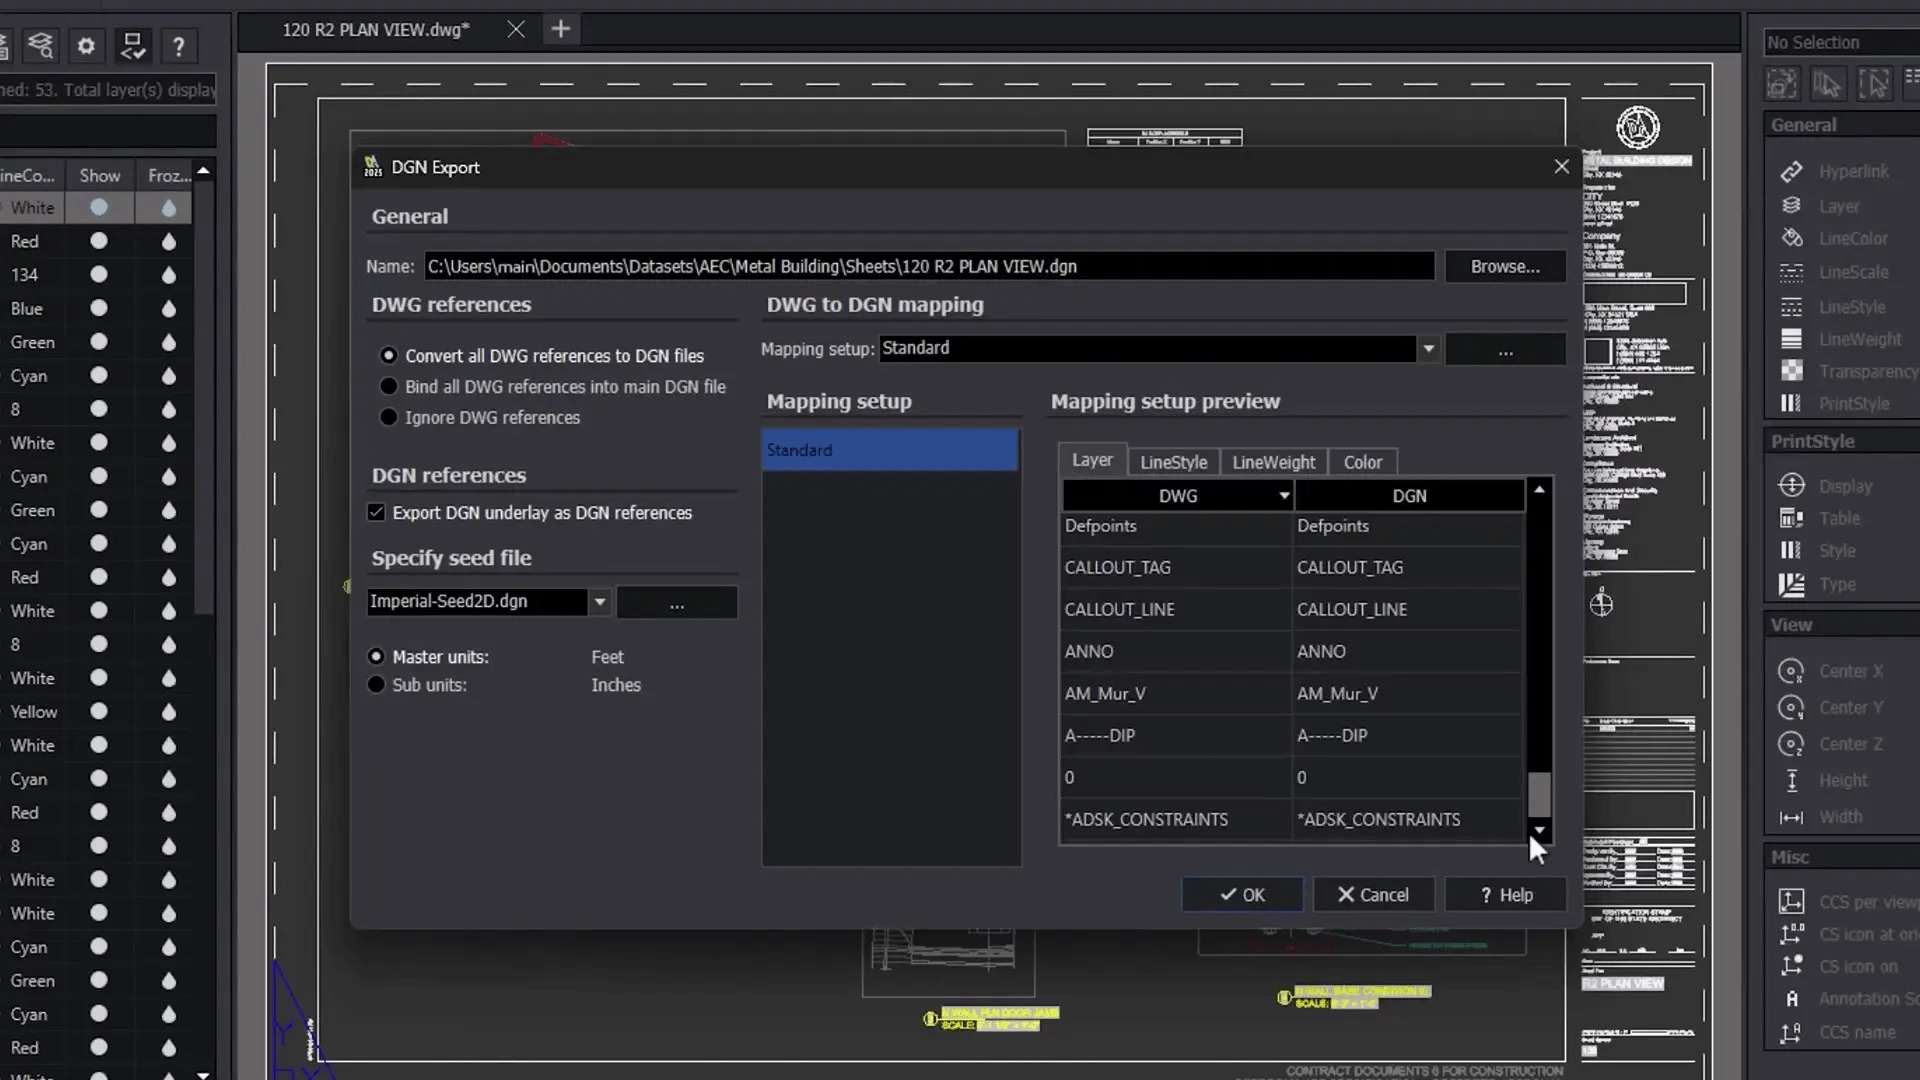Click the Display icon under View section
This screenshot has width=1920, height=1080.
tap(1792, 485)
